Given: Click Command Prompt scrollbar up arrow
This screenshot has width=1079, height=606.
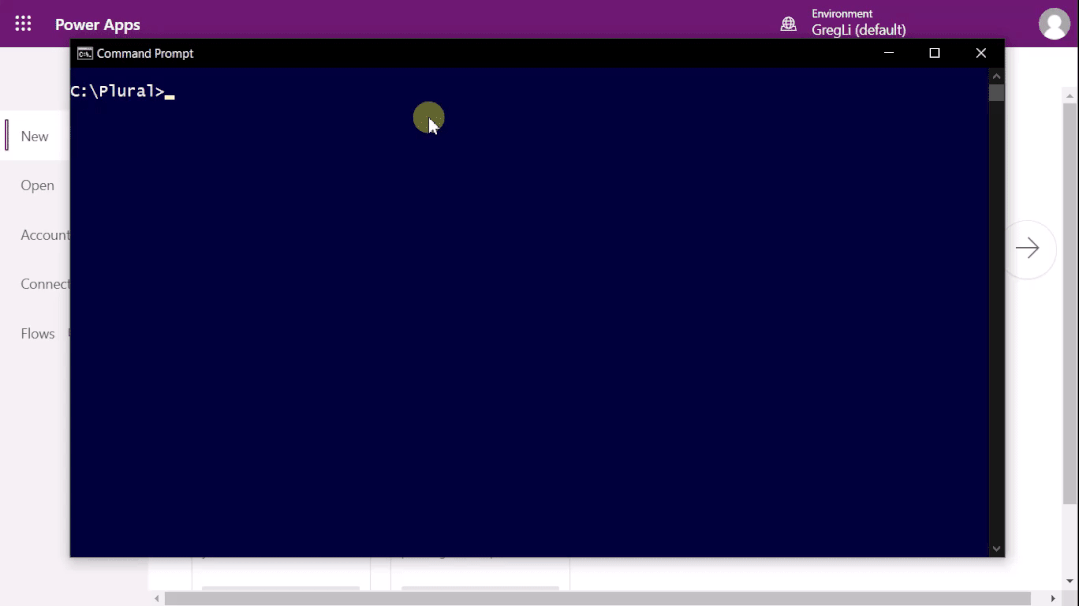Looking at the screenshot, I should (x=996, y=76).
